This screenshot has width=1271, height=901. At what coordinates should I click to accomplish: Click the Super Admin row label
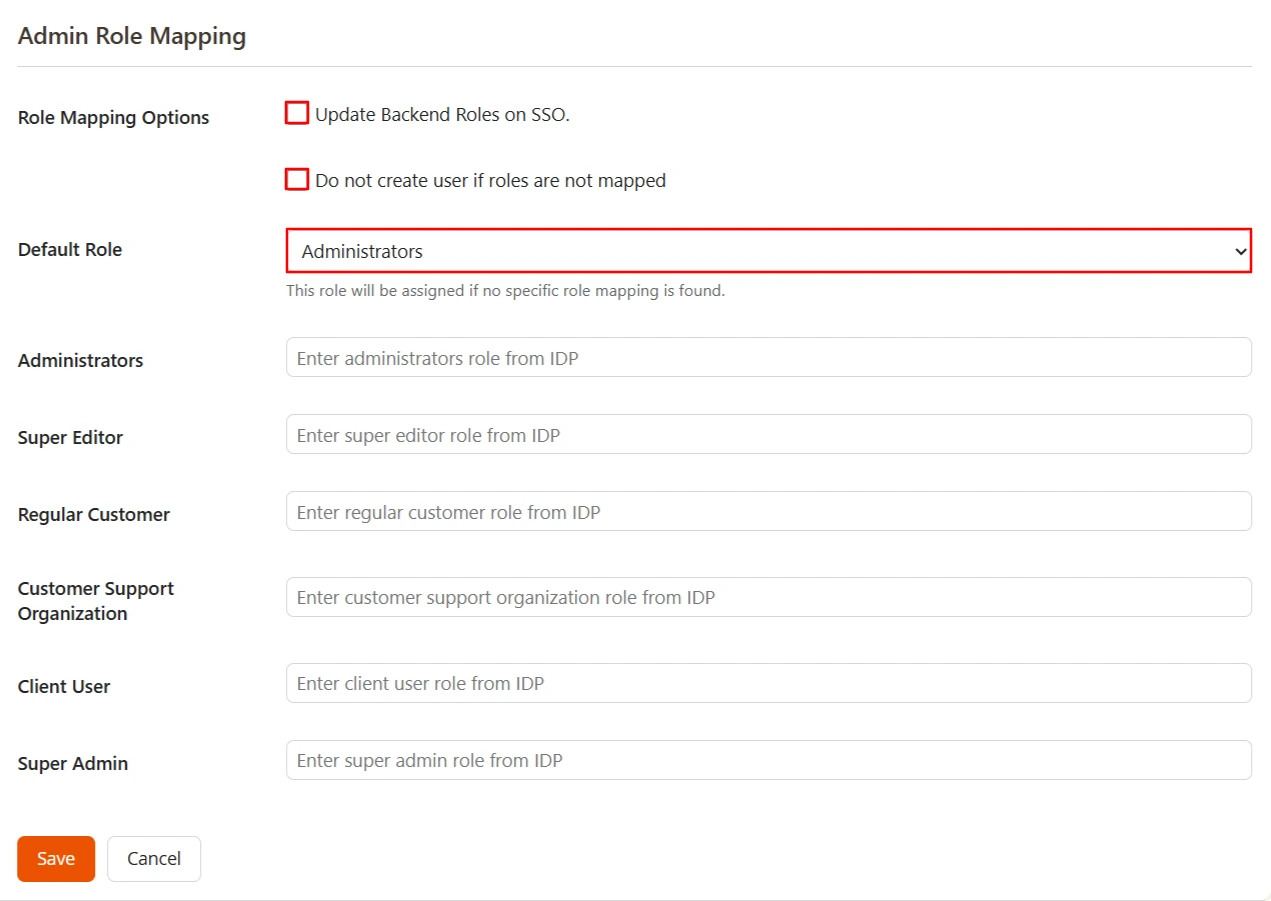tap(73, 763)
